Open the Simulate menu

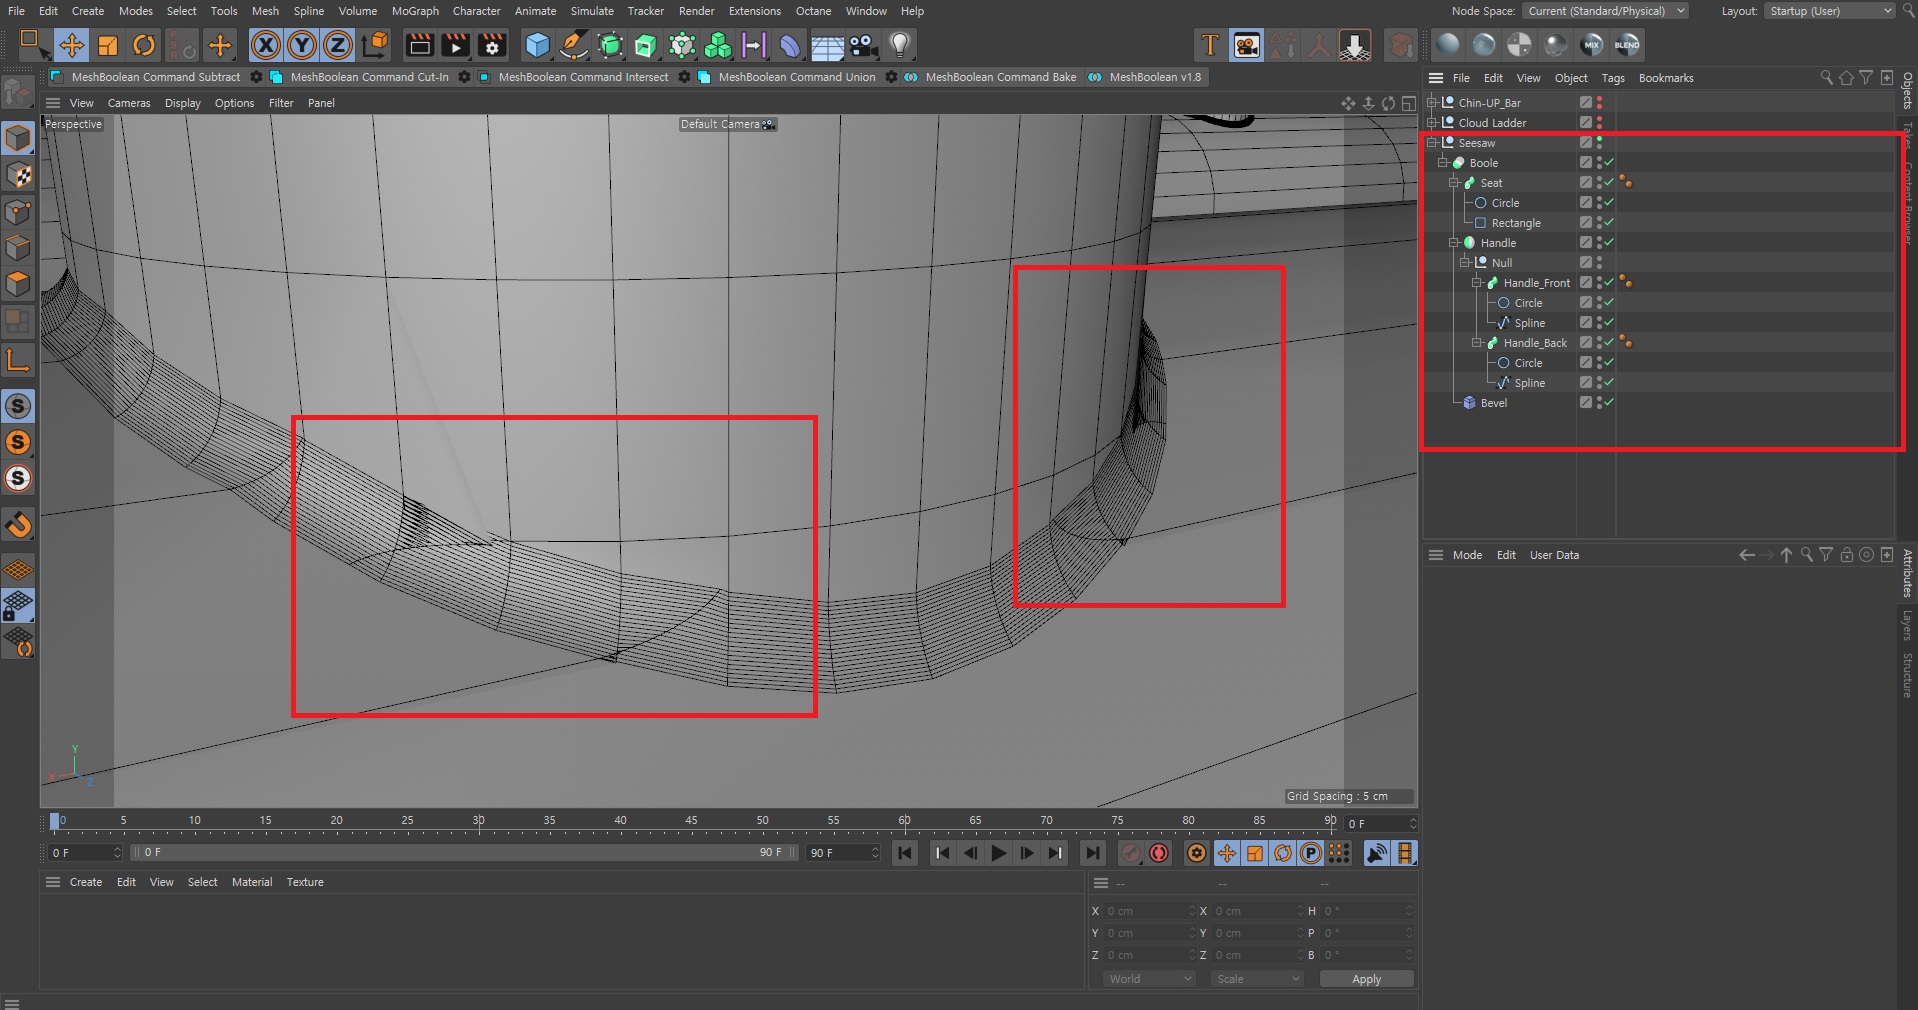(592, 11)
